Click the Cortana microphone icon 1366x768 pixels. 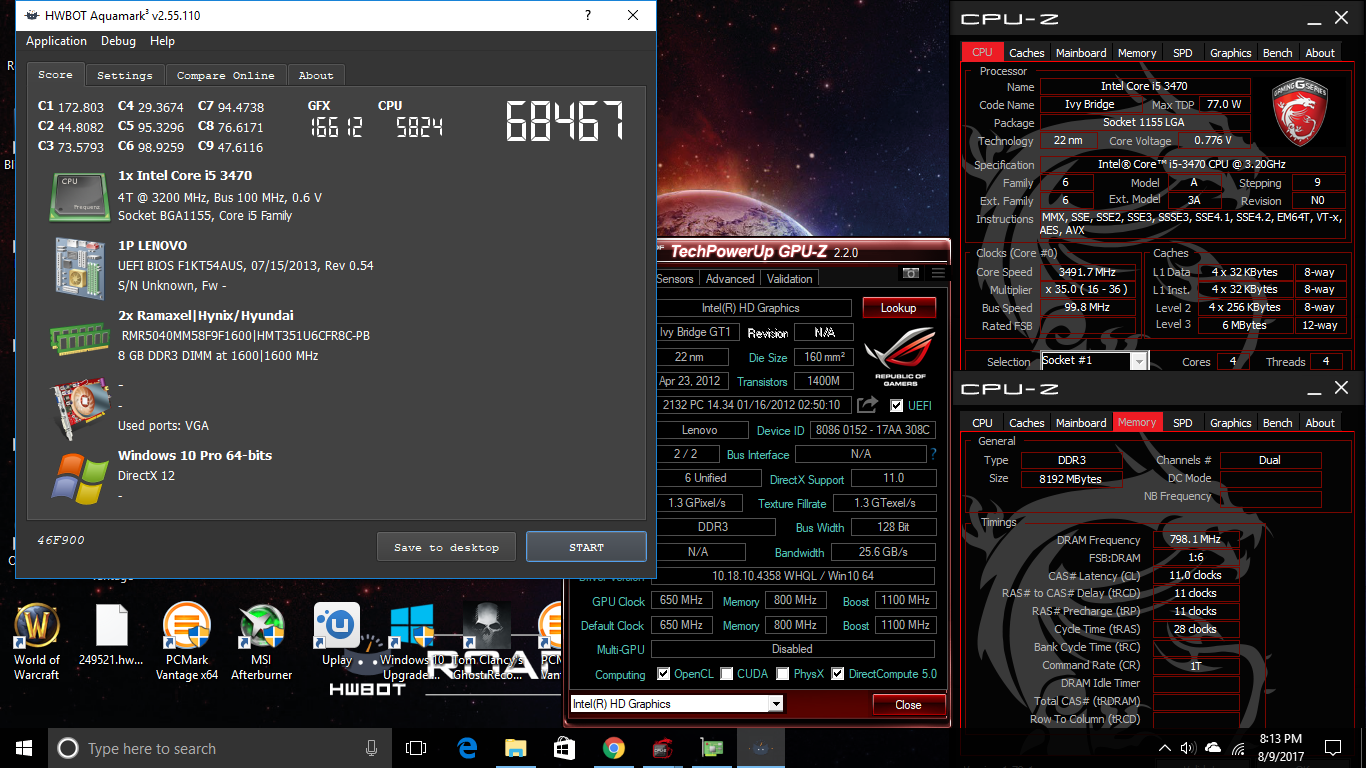(372, 748)
